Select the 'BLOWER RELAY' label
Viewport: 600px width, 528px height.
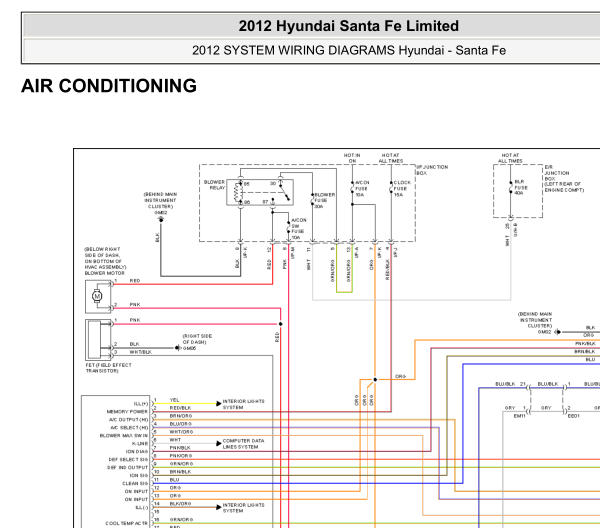point(214,184)
